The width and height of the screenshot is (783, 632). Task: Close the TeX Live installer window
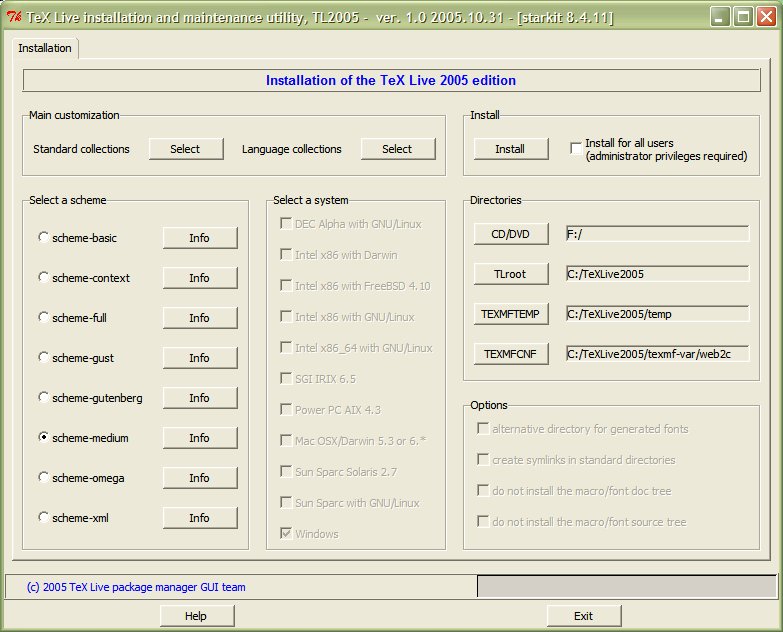(x=766, y=17)
